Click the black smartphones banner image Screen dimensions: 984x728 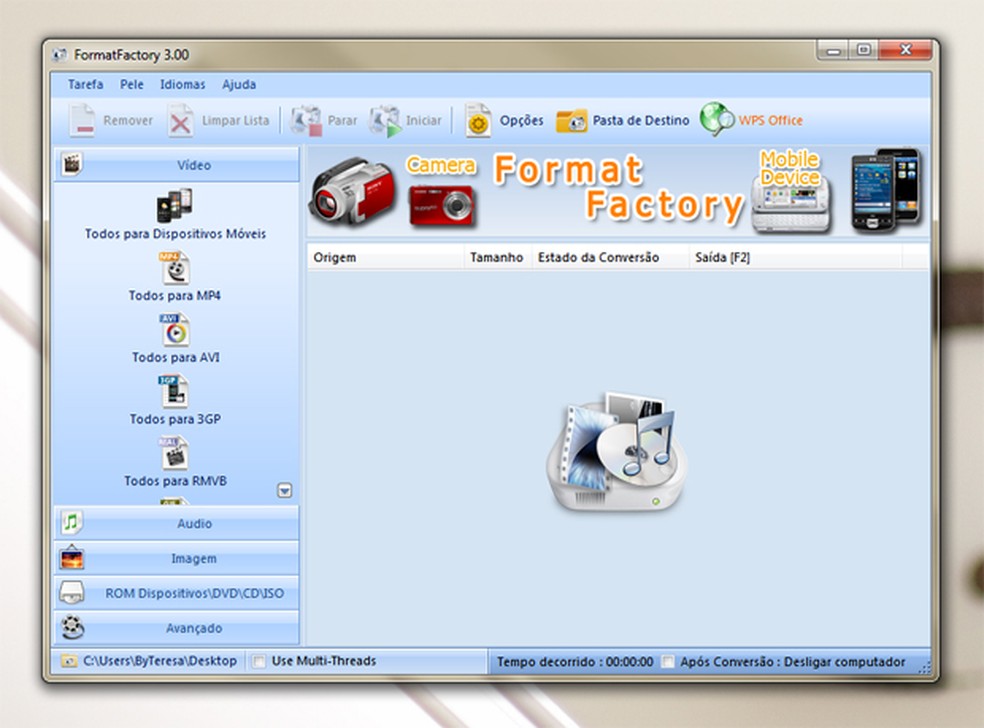click(886, 190)
